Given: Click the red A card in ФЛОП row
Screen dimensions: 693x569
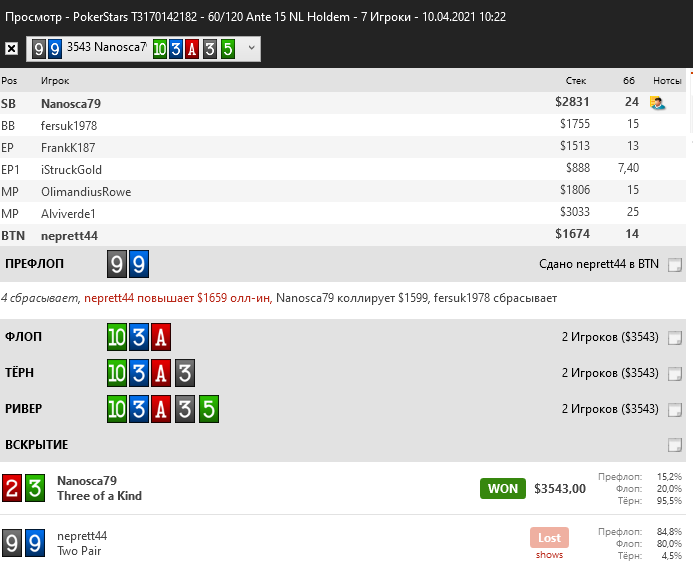Looking at the screenshot, I should pos(161,337).
